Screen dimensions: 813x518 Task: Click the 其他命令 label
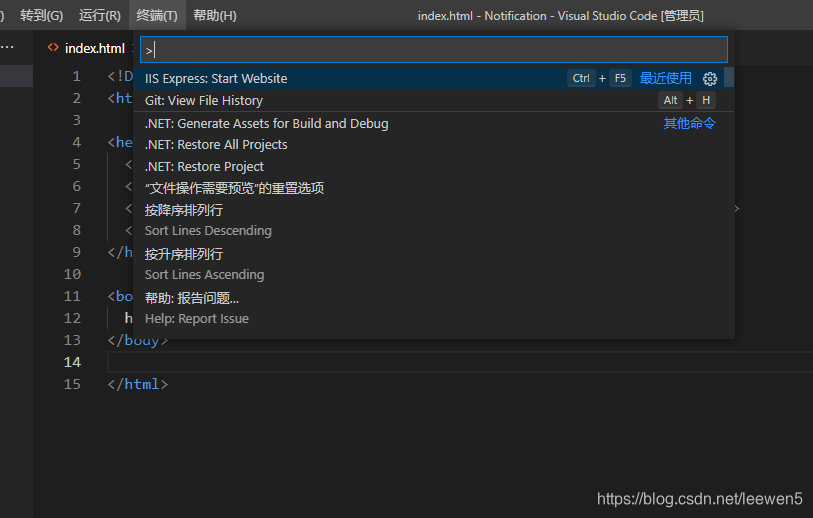click(690, 123)
